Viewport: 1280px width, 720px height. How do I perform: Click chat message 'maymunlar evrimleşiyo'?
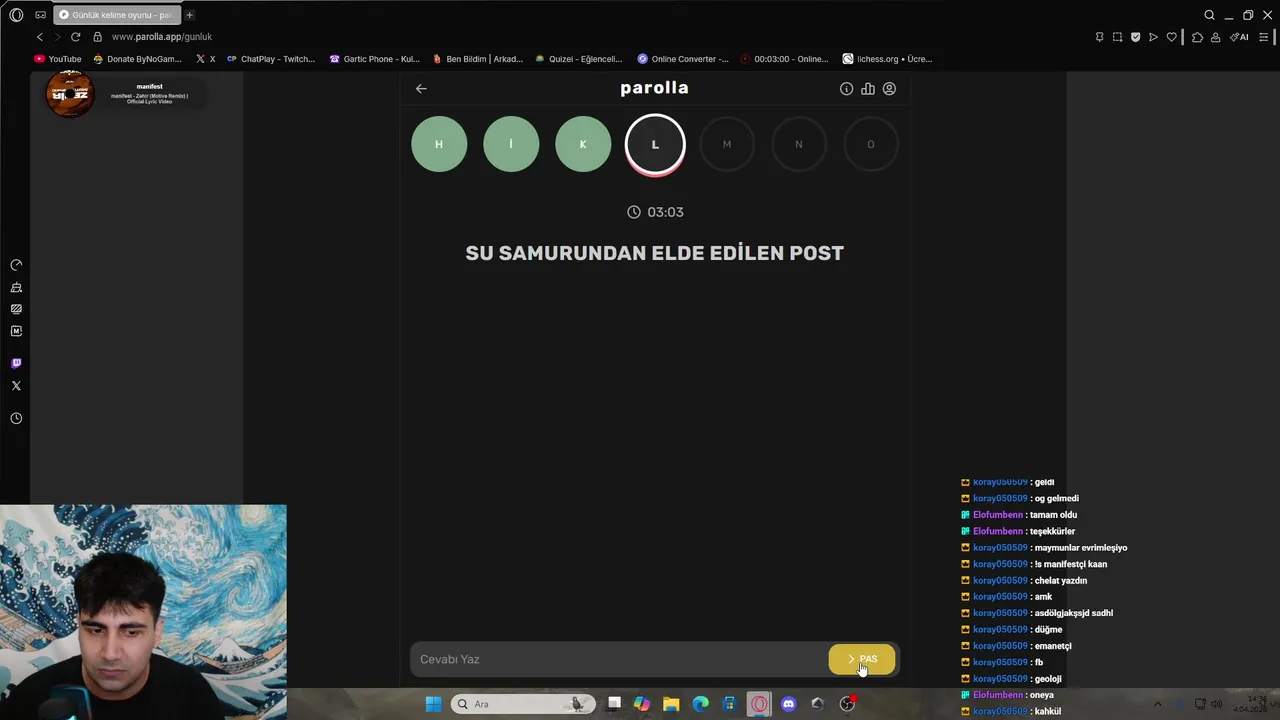pos(1081,548)
